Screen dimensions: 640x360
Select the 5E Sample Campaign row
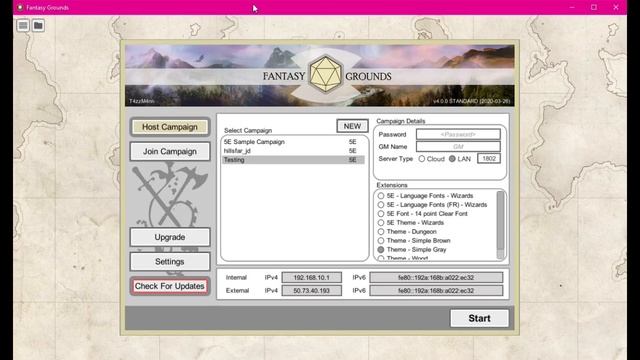[x=293, y=142]
